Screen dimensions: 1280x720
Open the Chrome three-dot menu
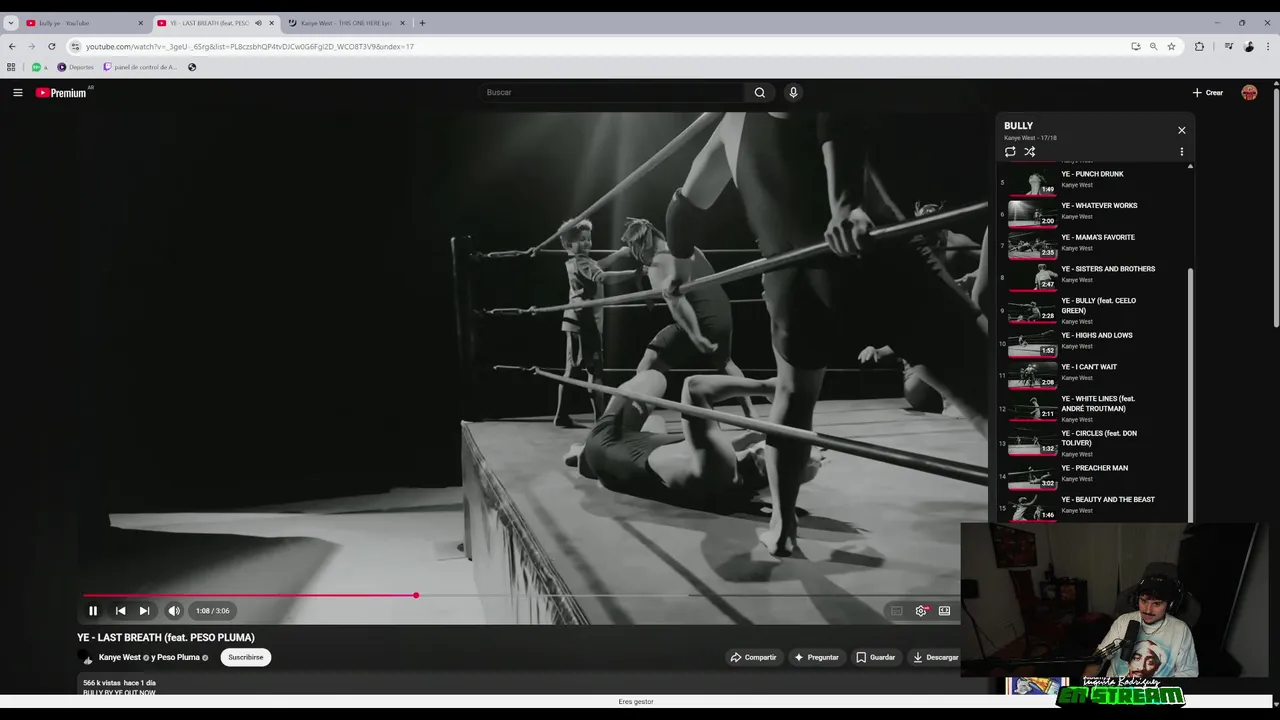pyautogui.click(x=1268, y=46)
